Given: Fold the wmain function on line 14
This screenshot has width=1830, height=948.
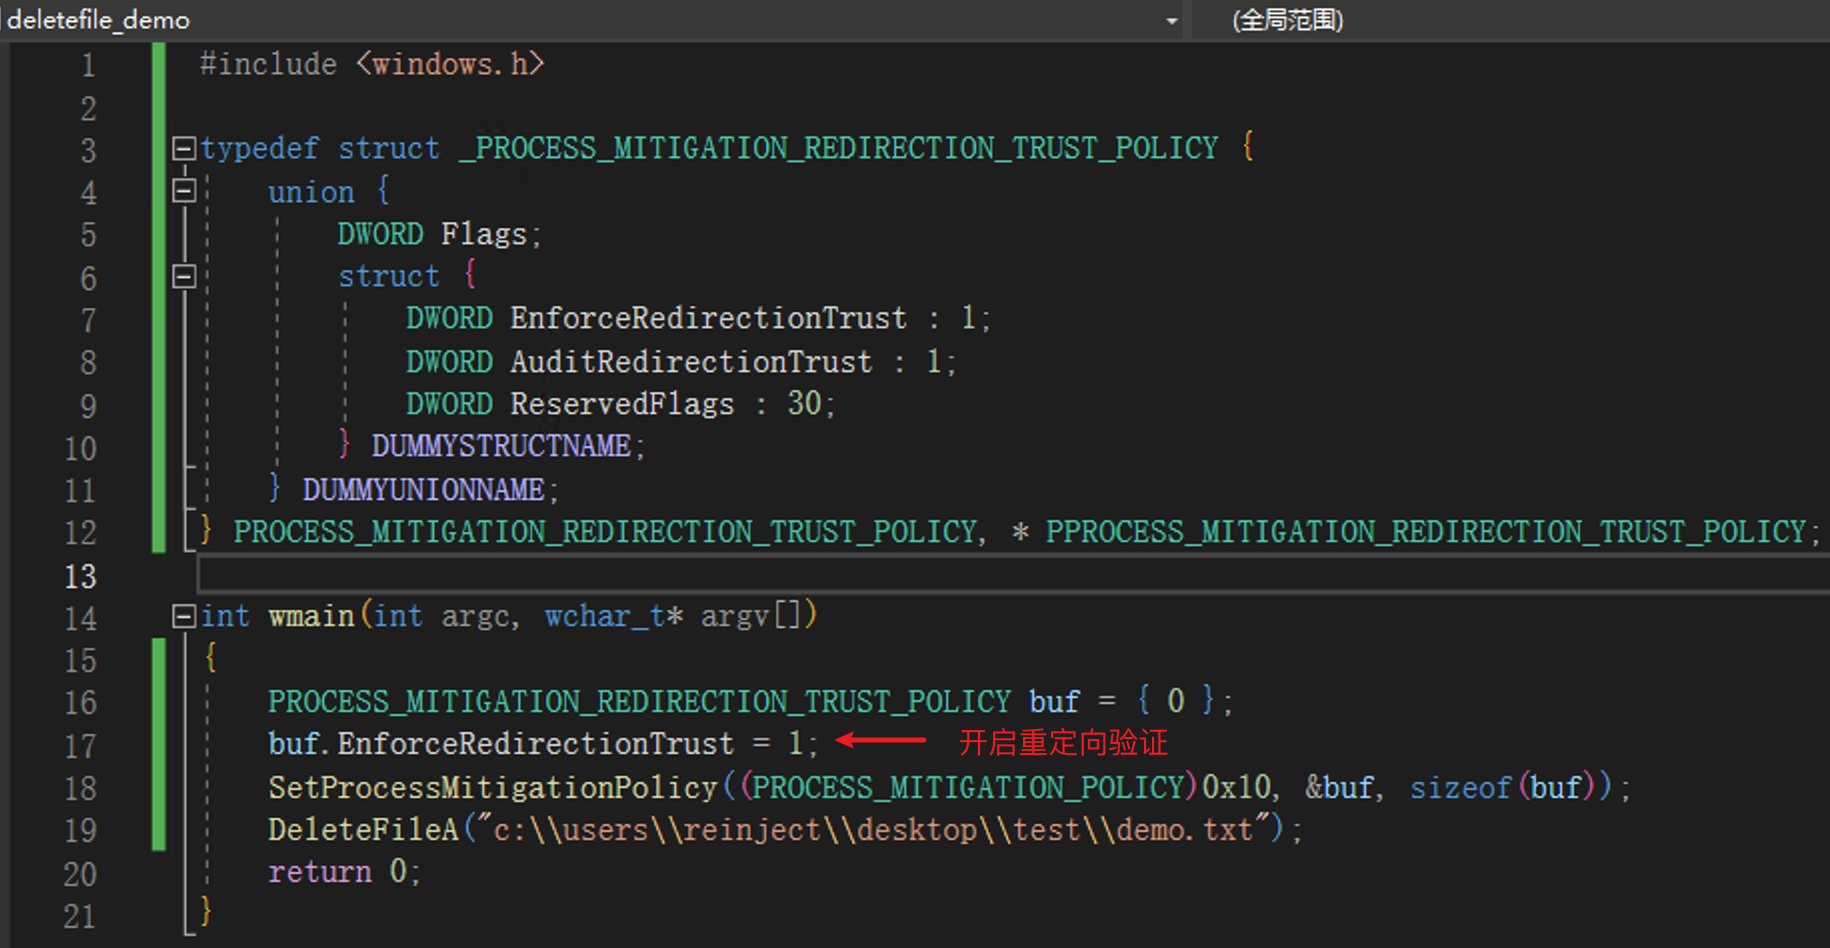Looking at the screenshot, I should click(183, 616).
